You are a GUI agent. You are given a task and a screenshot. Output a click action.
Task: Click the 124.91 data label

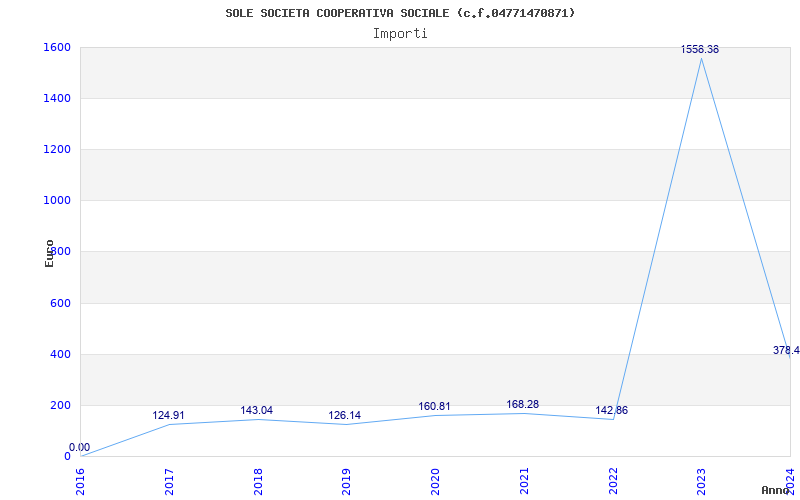(168, 415)
